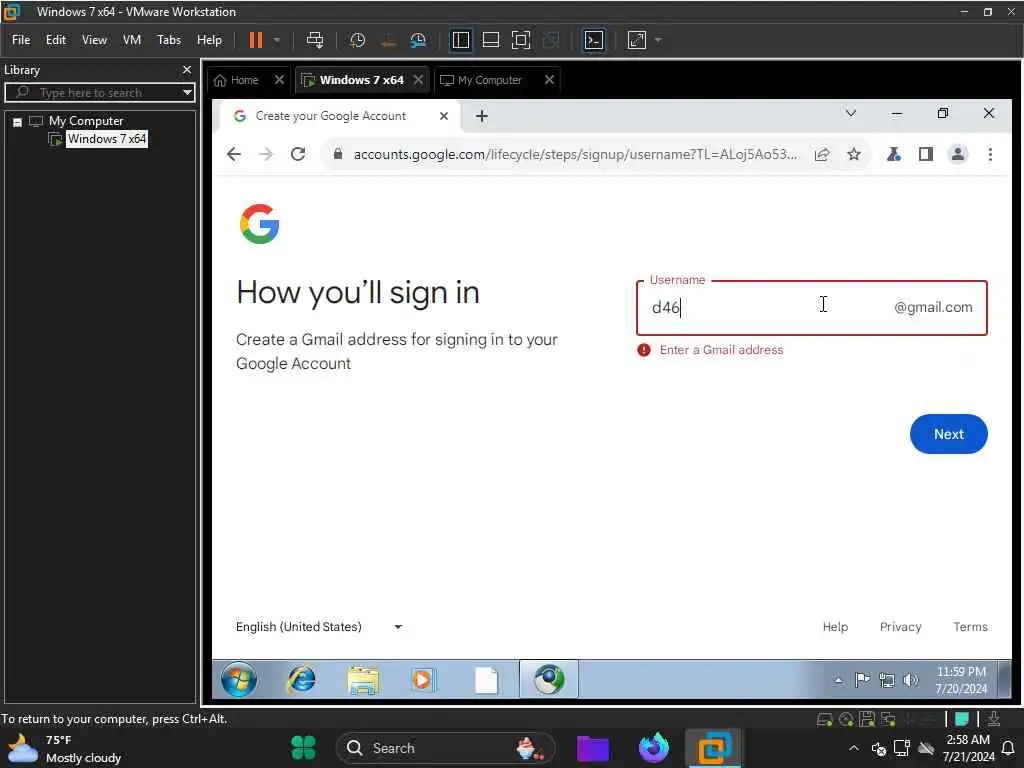Open the stretch guest dropdown arrow
This screenshot has width=1024, height=768.
click(658, 40)
